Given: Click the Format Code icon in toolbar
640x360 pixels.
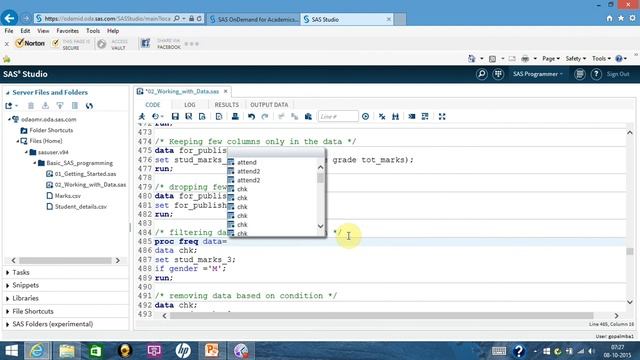Looking at the screenshot, I should coord(412,117).
